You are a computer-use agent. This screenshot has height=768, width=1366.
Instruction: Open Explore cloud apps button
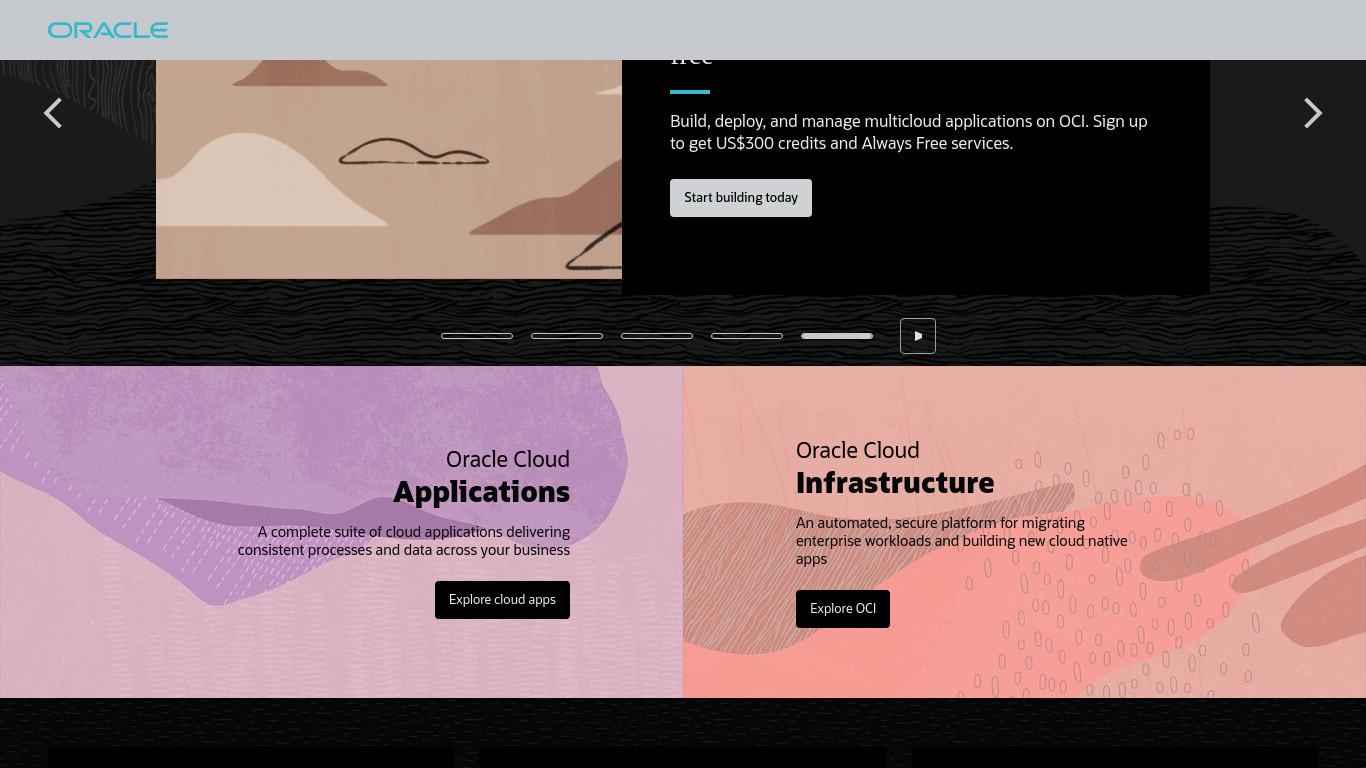coord(502,600)
